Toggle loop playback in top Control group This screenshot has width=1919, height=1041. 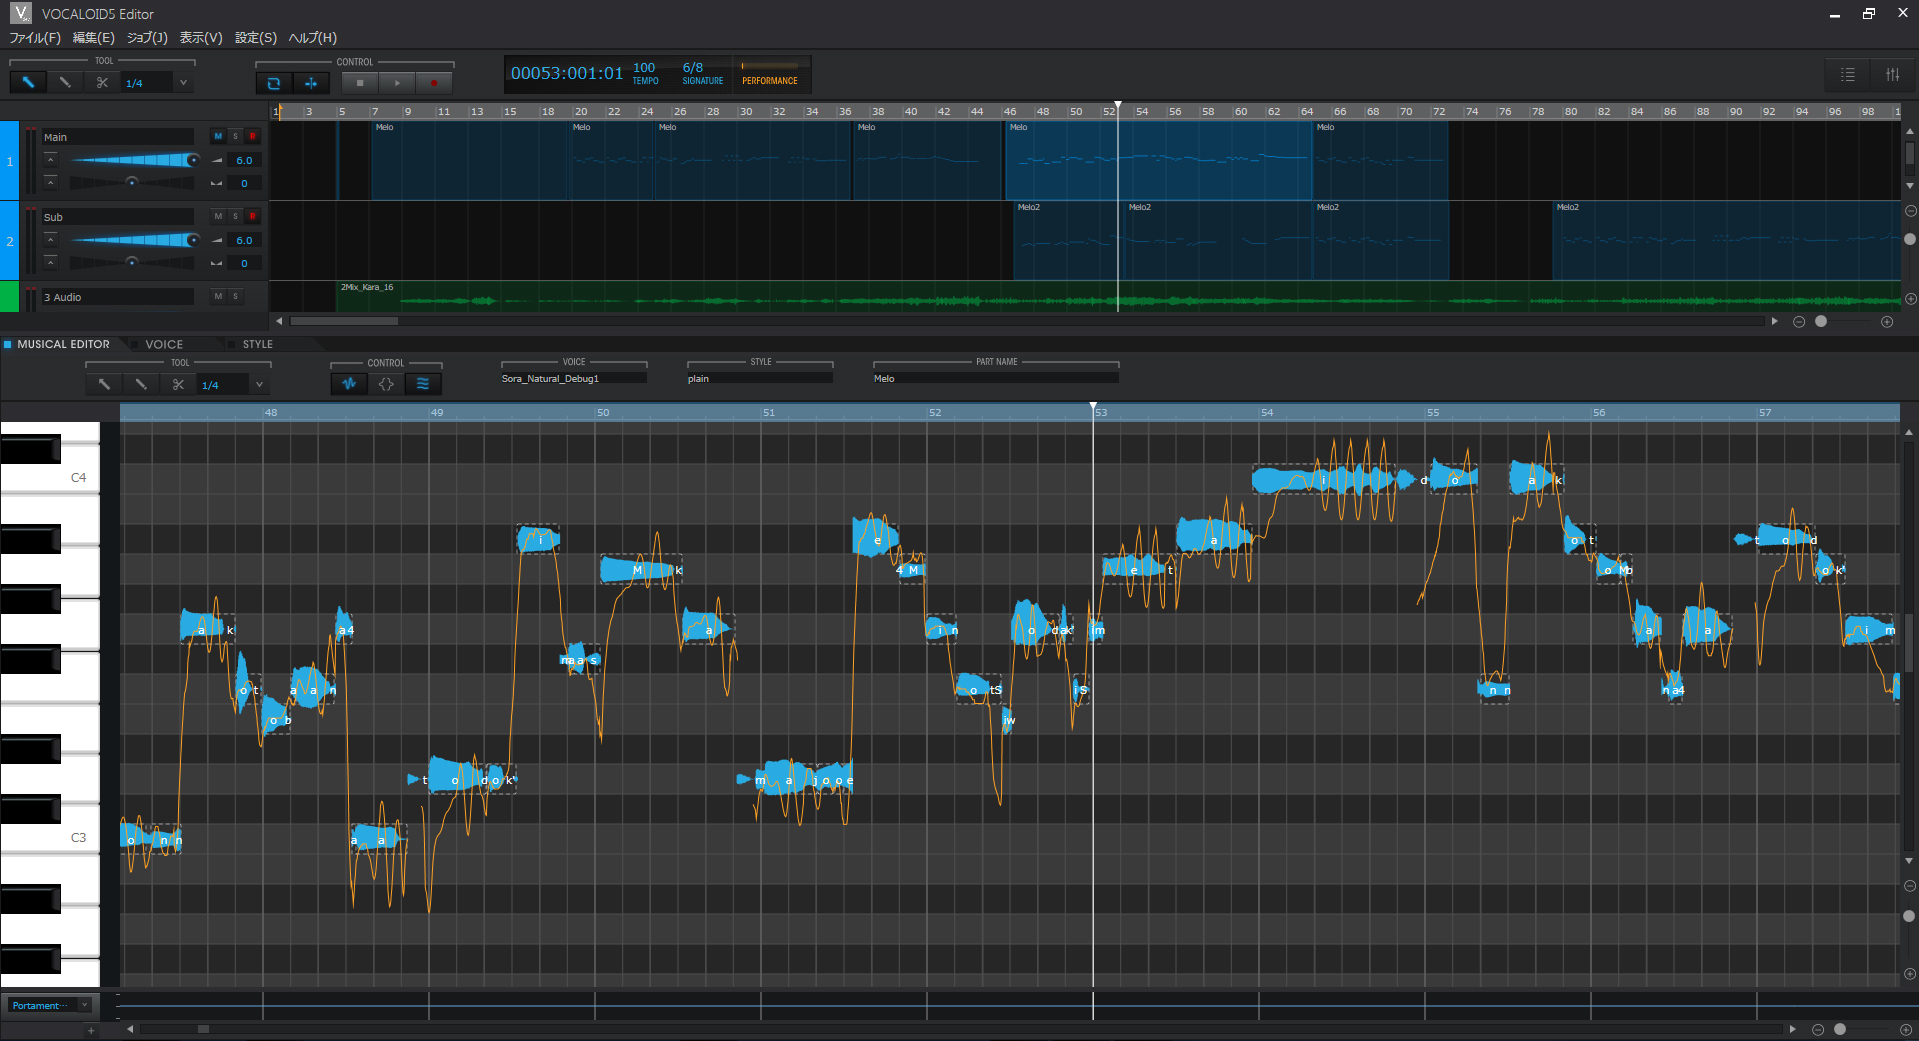pyautogui.click(x=274, y=83)
